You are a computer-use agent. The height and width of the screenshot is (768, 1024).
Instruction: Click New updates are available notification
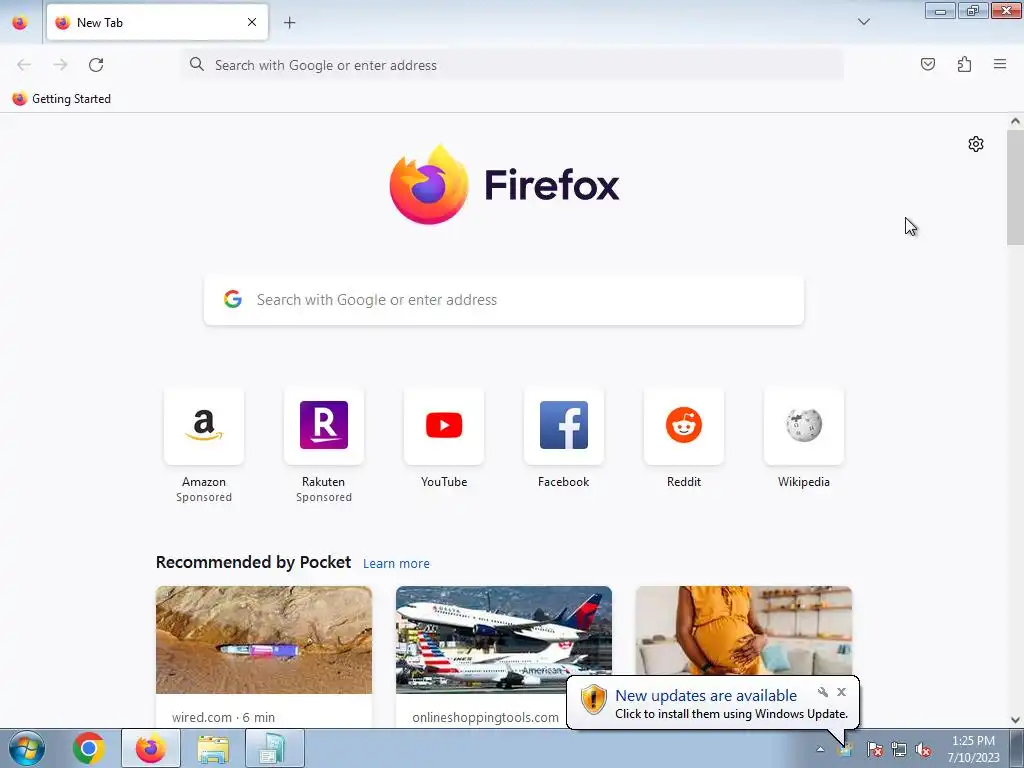click(x=706, y=696)
